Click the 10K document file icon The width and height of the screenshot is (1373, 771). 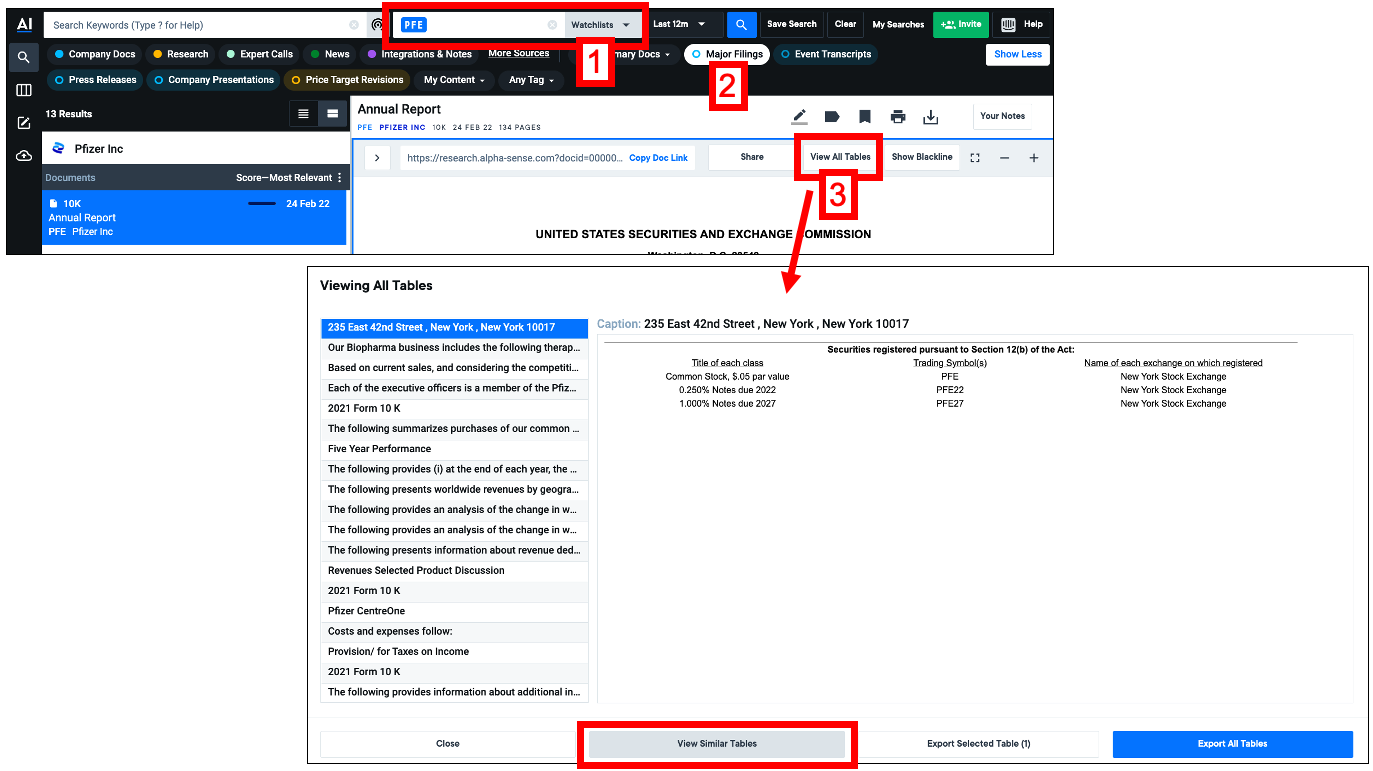coord(54,204)
